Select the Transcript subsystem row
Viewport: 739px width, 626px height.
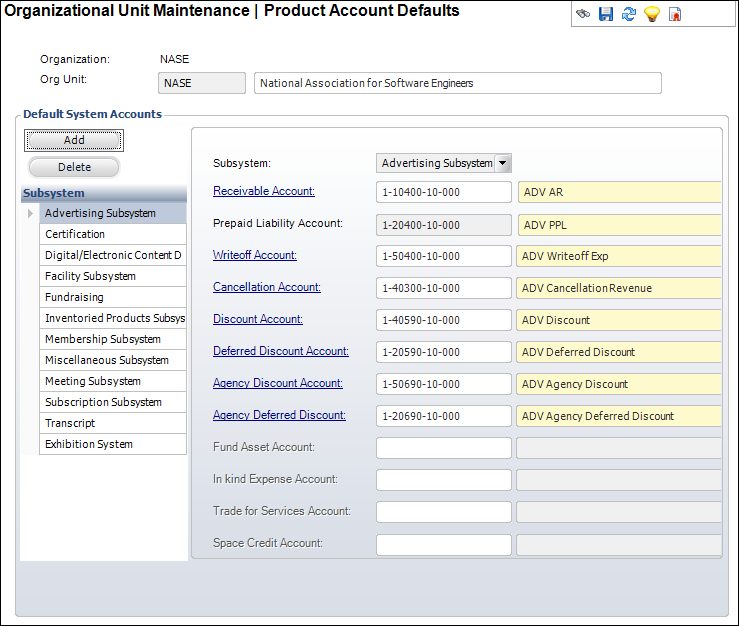(70, 423)
